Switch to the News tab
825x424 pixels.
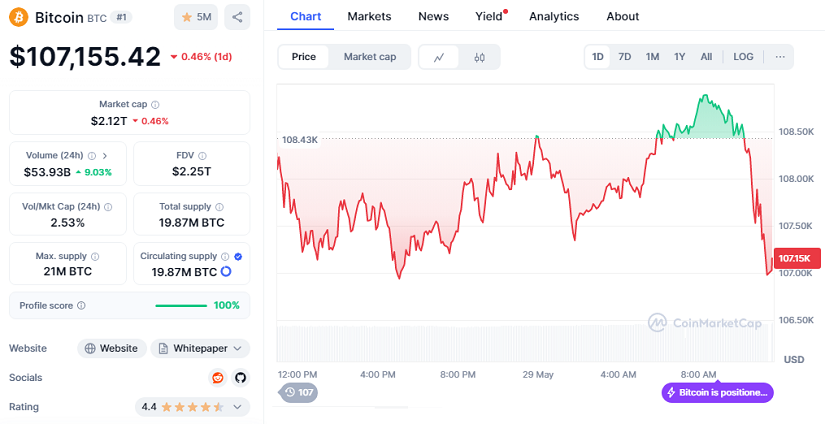(x=434, y=16)
